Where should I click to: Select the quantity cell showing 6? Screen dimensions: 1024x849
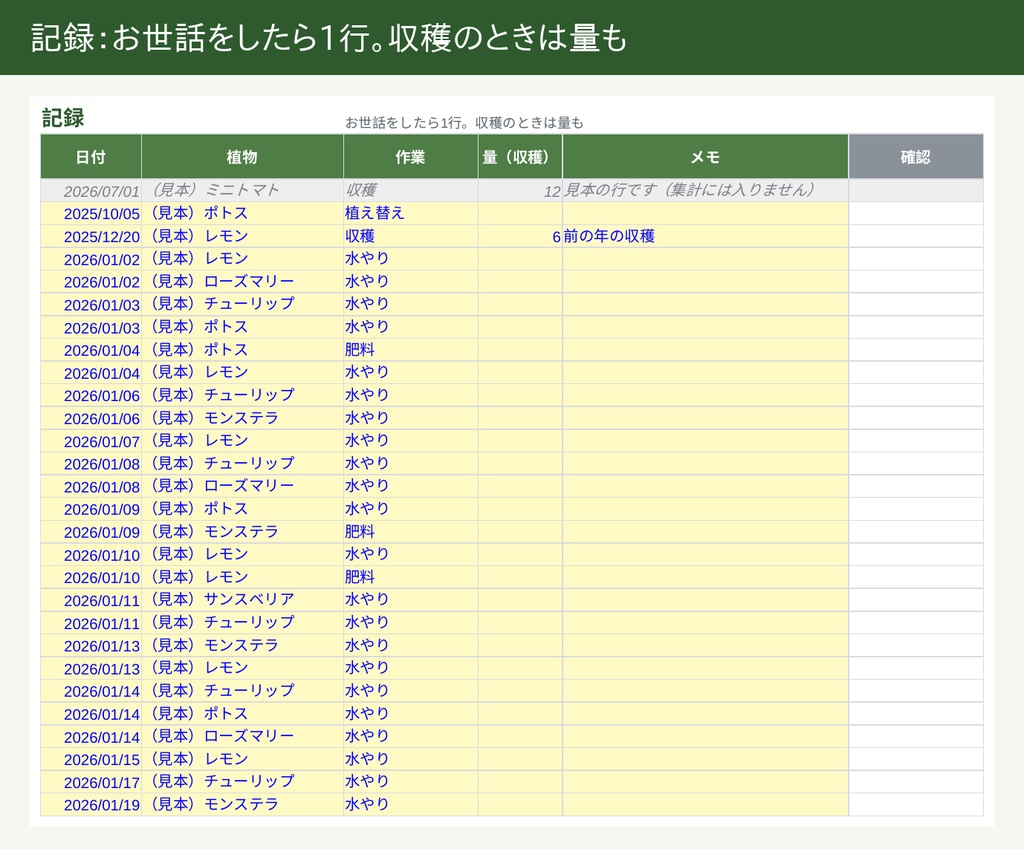click(520, 236)
